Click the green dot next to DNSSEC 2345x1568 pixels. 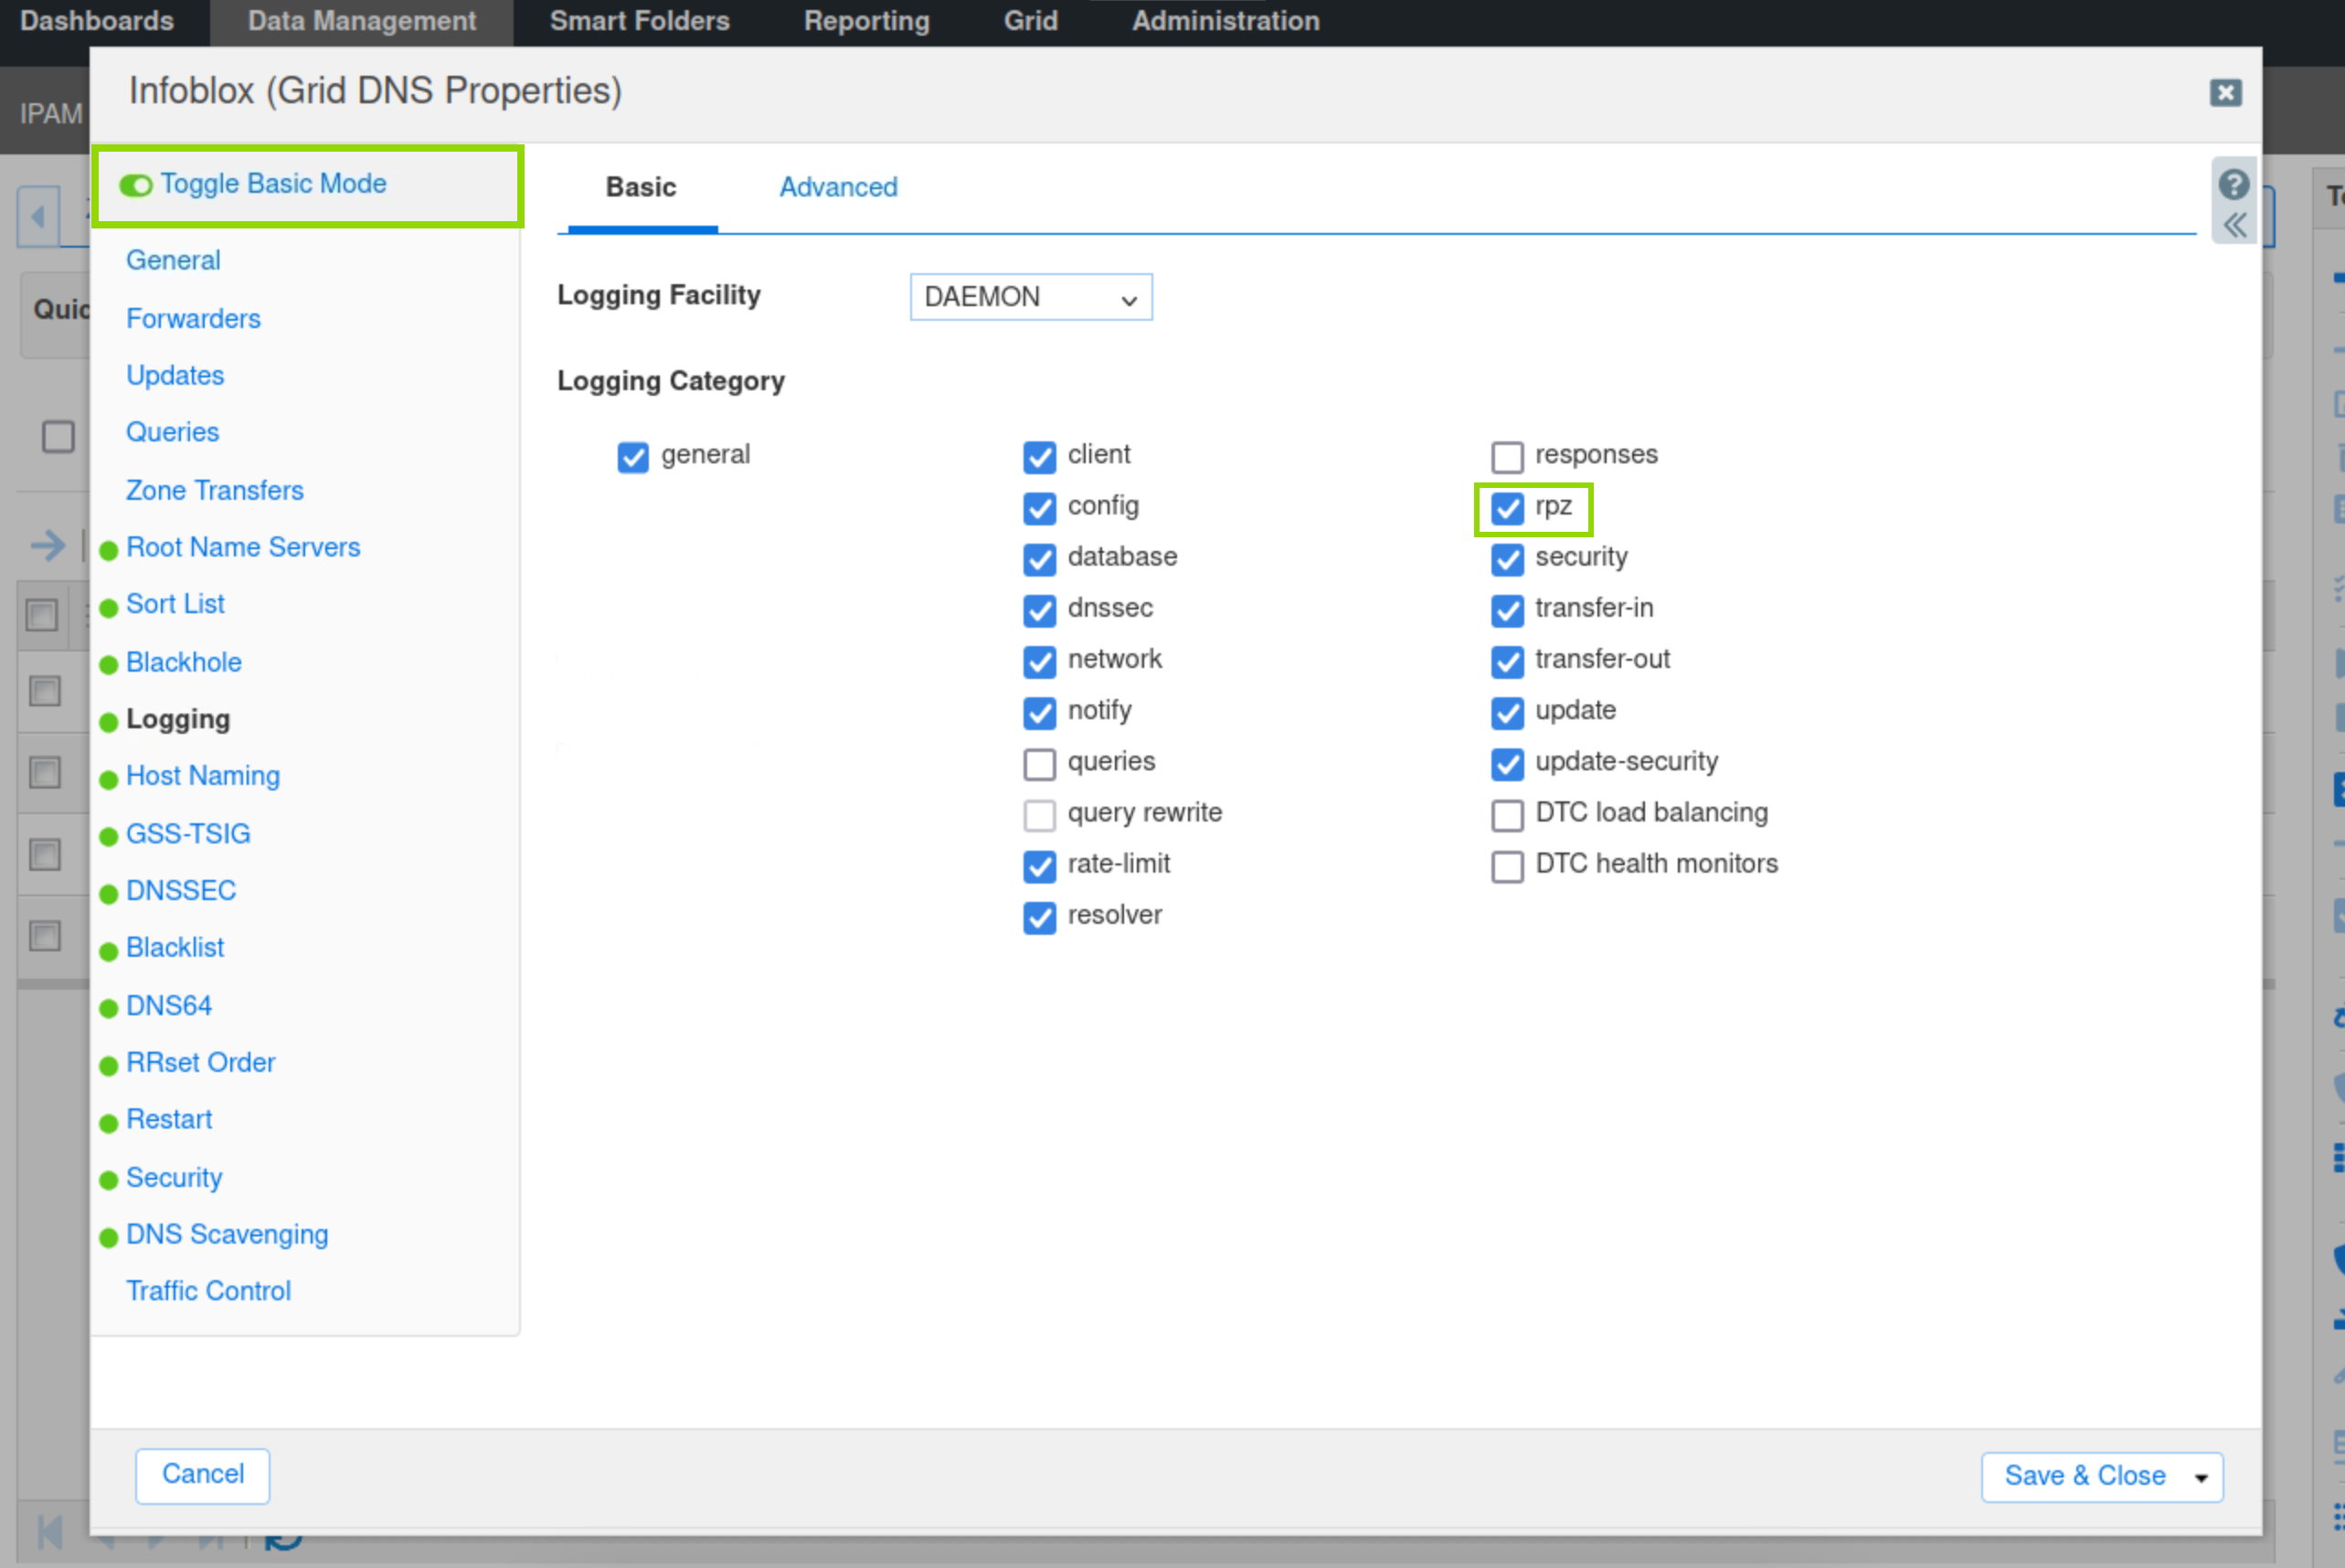coord(109,893)
